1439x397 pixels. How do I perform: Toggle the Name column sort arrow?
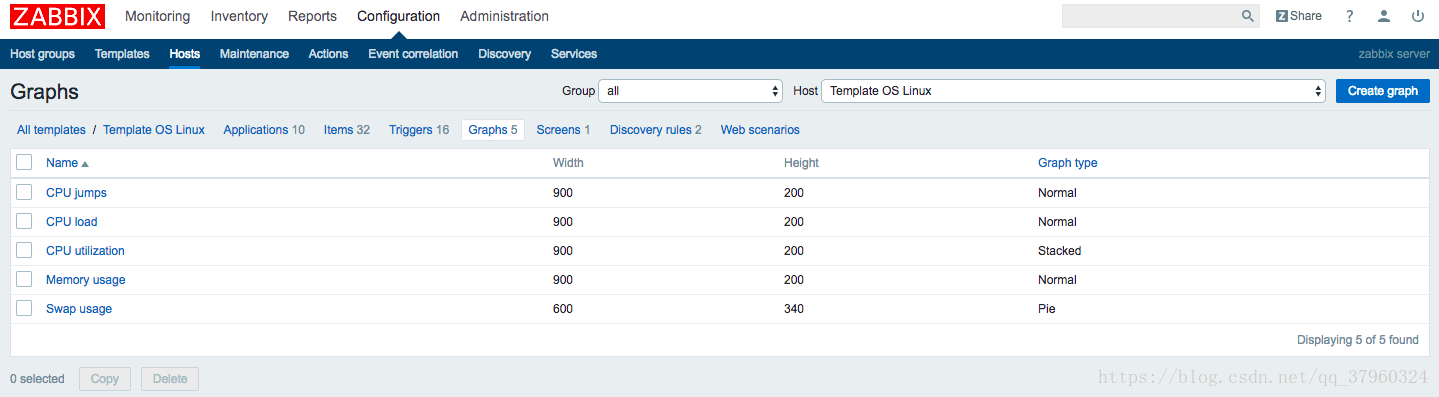(85, 163)
